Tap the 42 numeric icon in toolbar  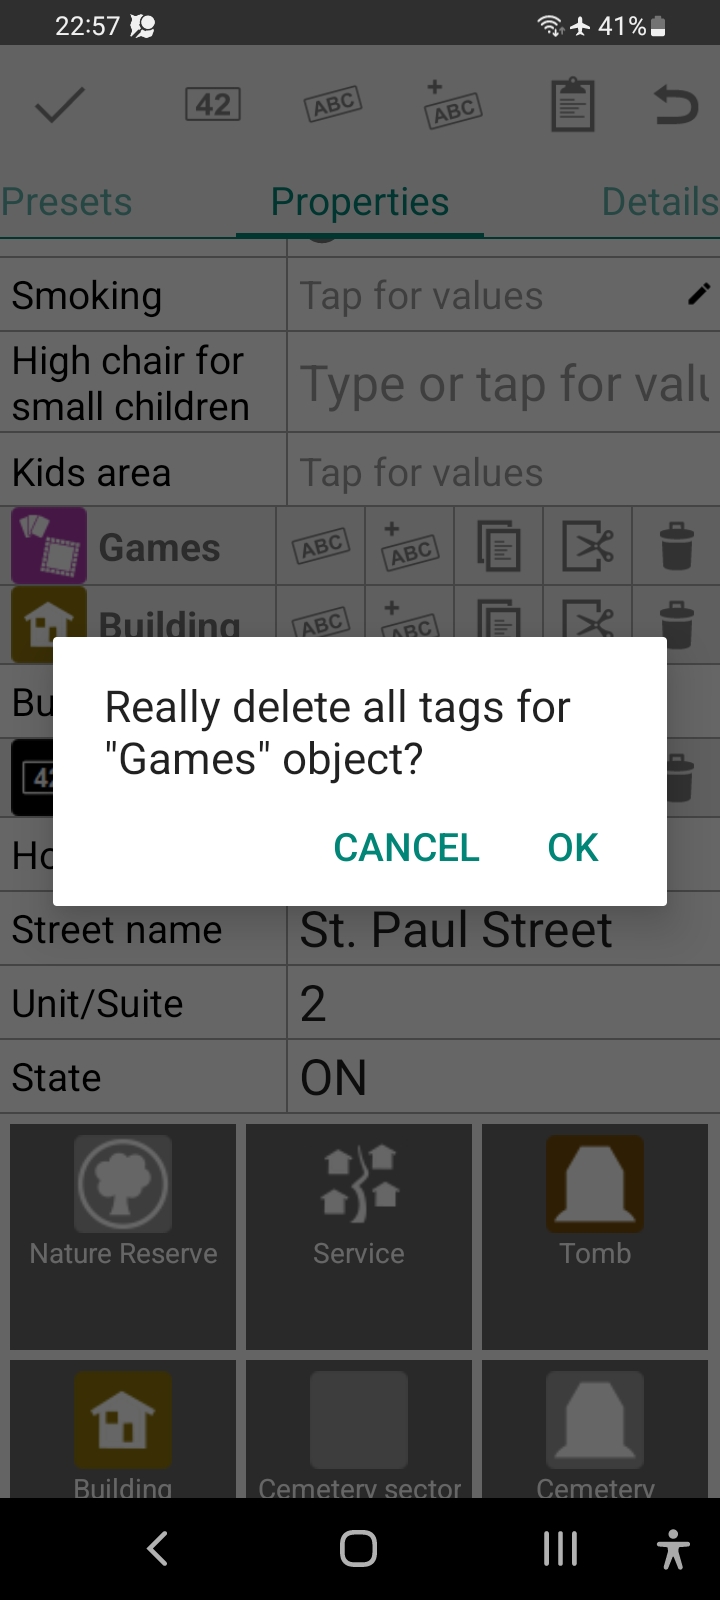(x=213, y=104)
